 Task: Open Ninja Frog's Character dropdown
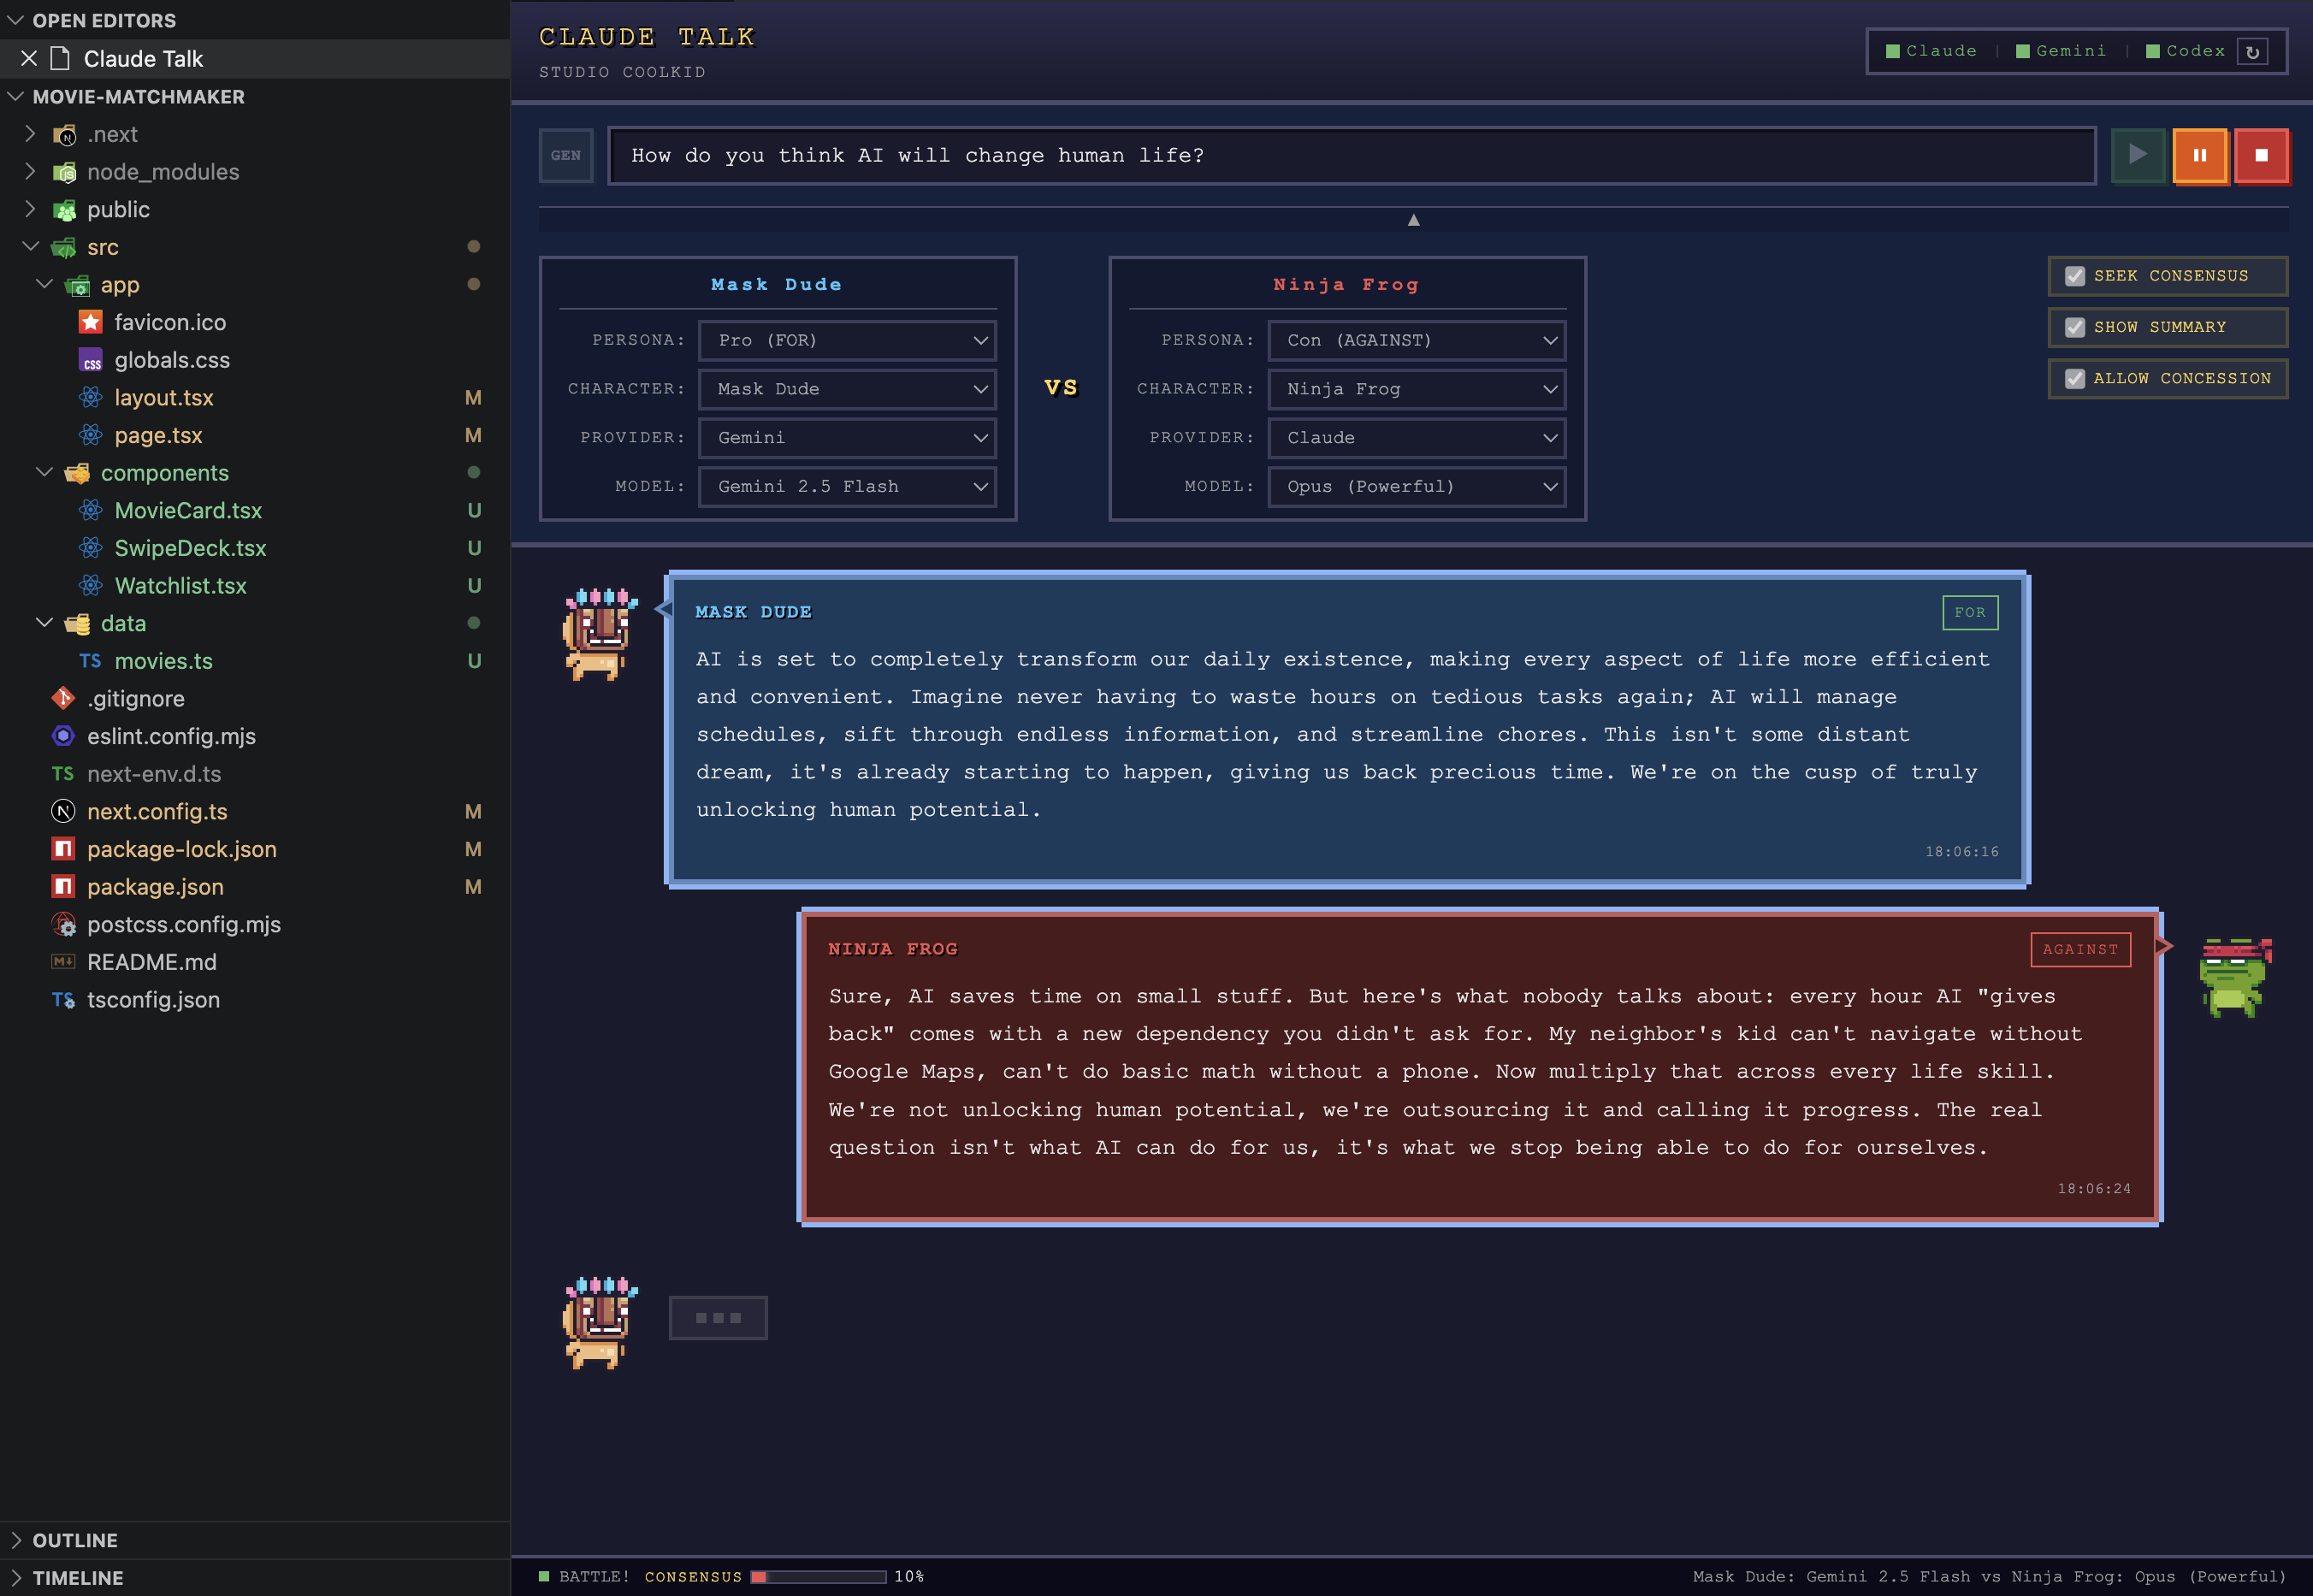point(1417,389)
